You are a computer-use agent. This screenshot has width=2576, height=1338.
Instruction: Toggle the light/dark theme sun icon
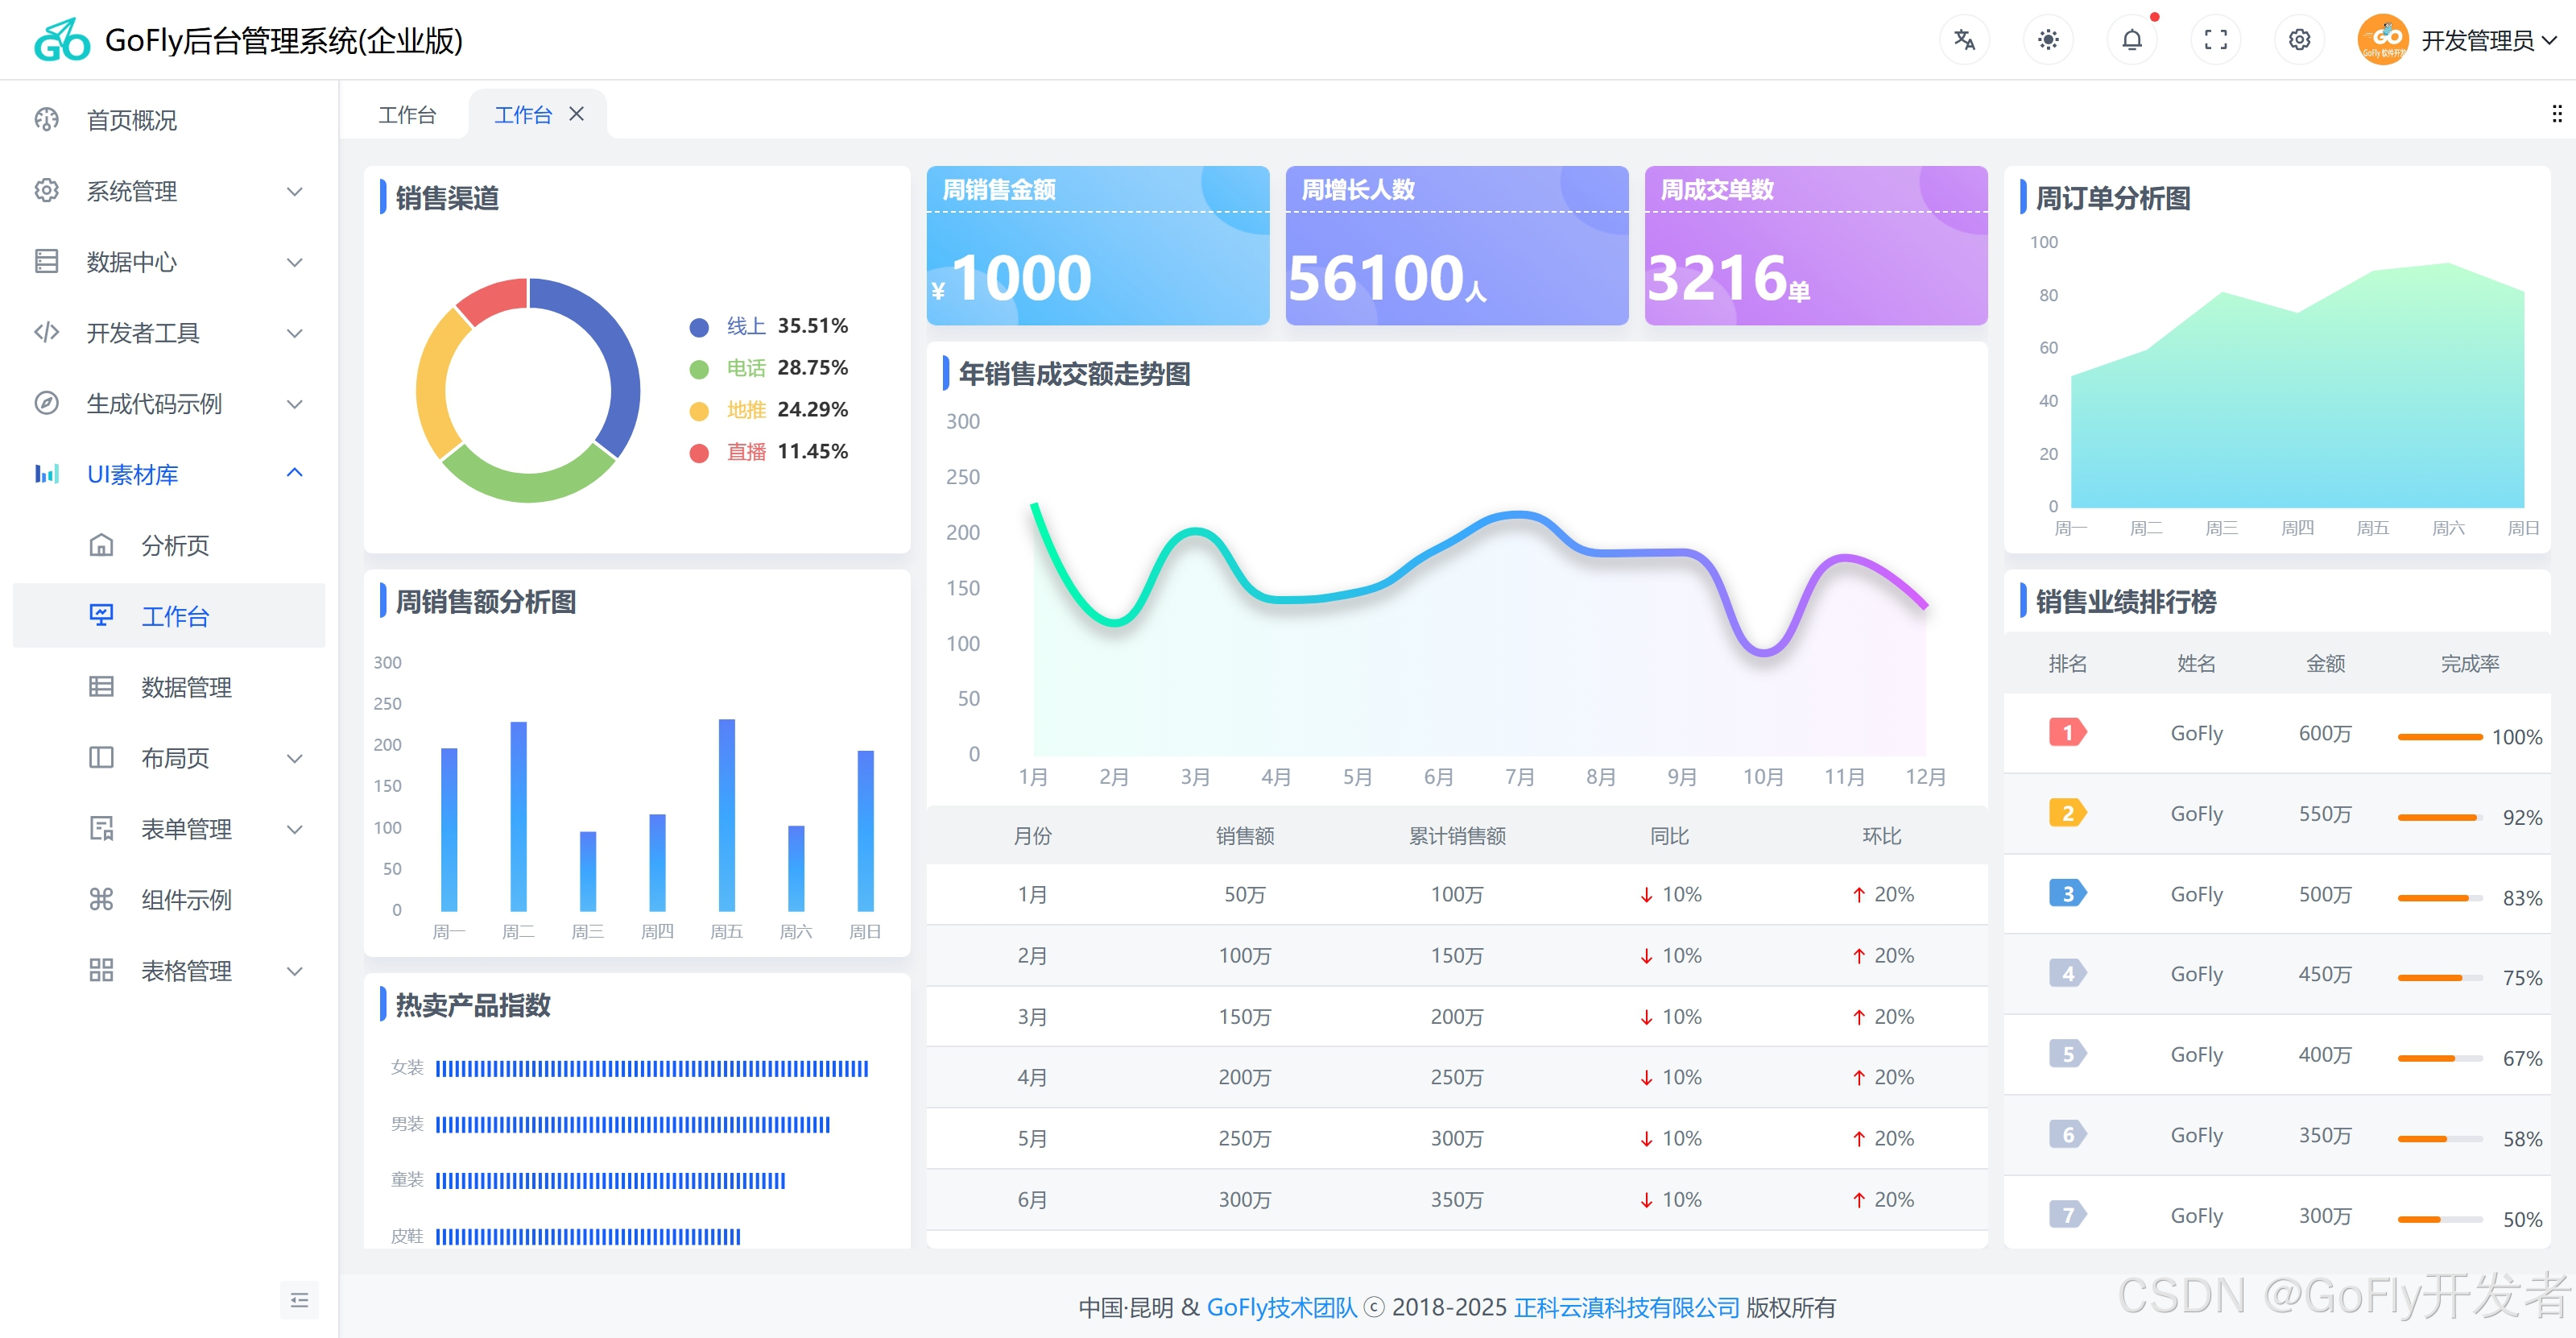[2048, 40]
